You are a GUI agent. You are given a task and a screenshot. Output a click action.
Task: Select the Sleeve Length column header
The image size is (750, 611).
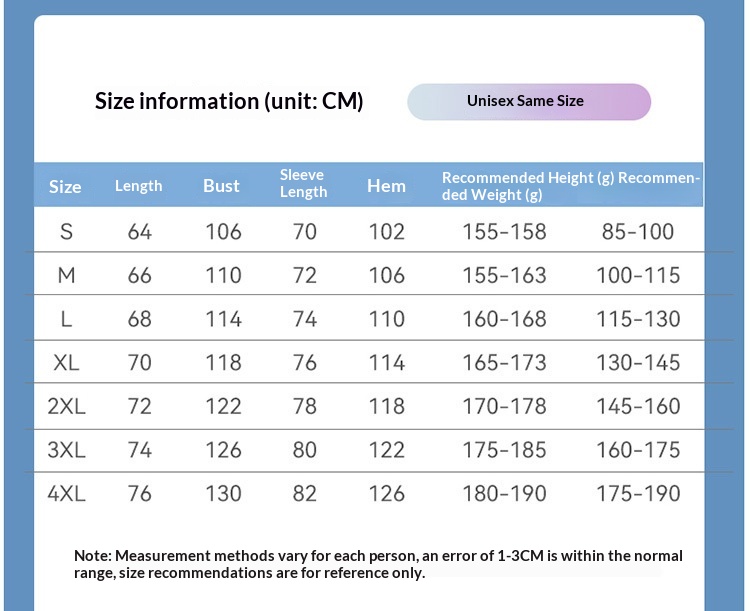(x=303, y=184)
